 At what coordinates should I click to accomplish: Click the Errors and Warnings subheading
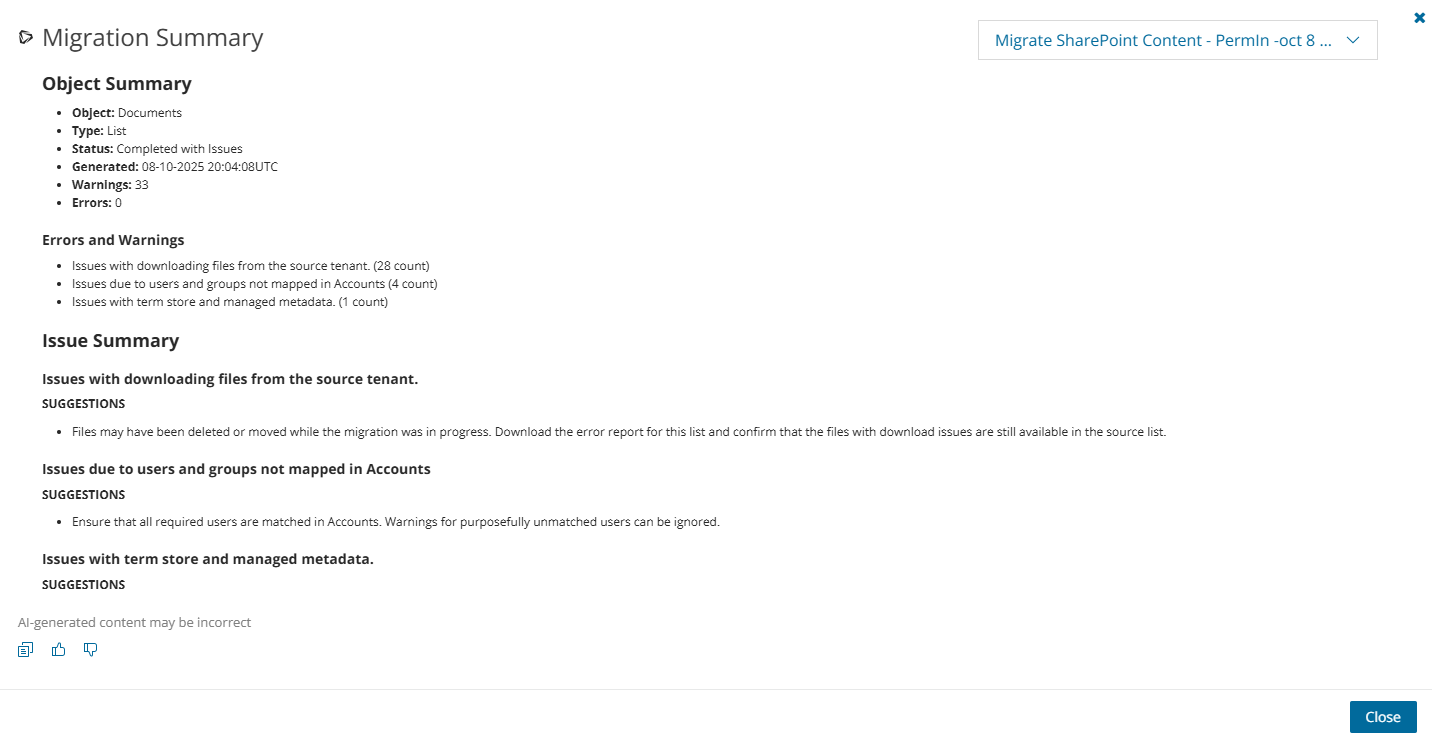[x=113, y=240]
